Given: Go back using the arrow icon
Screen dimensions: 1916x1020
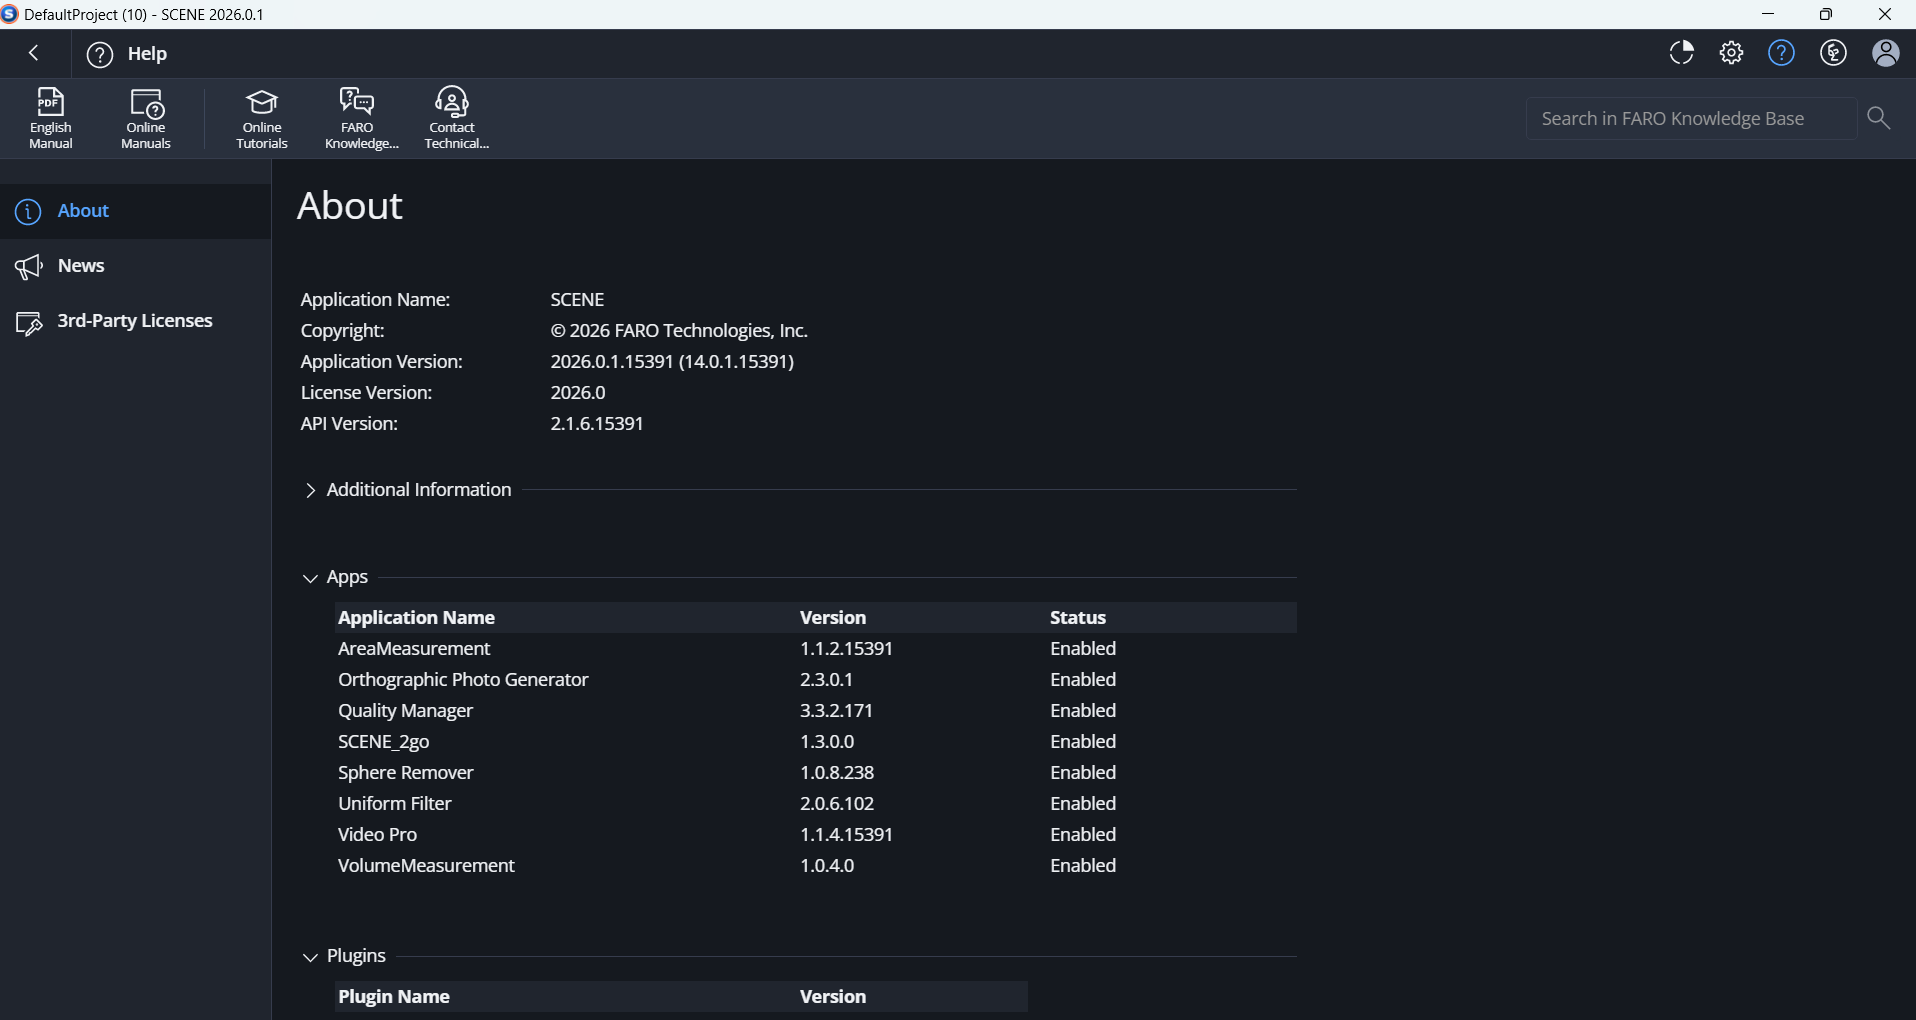Looking at the screenshot, I should pyautogui.click(x=34, y=53).
